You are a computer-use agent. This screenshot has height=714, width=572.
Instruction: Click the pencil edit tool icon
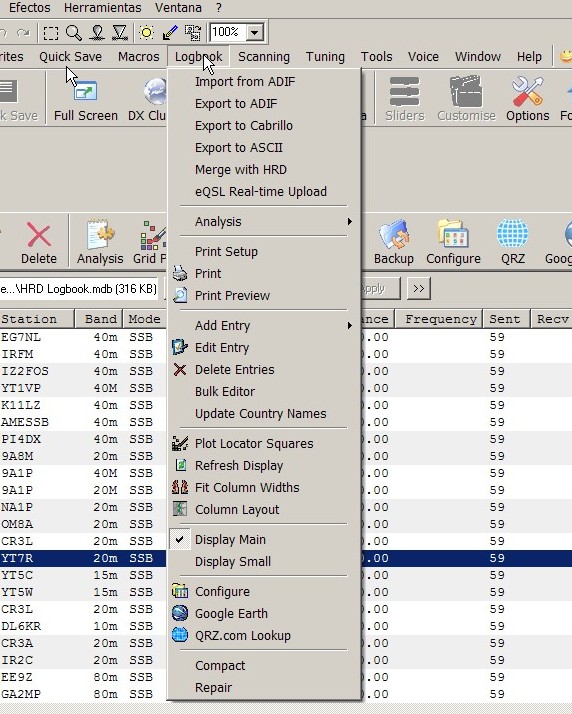pyautogui.click(x=170, y=33)
